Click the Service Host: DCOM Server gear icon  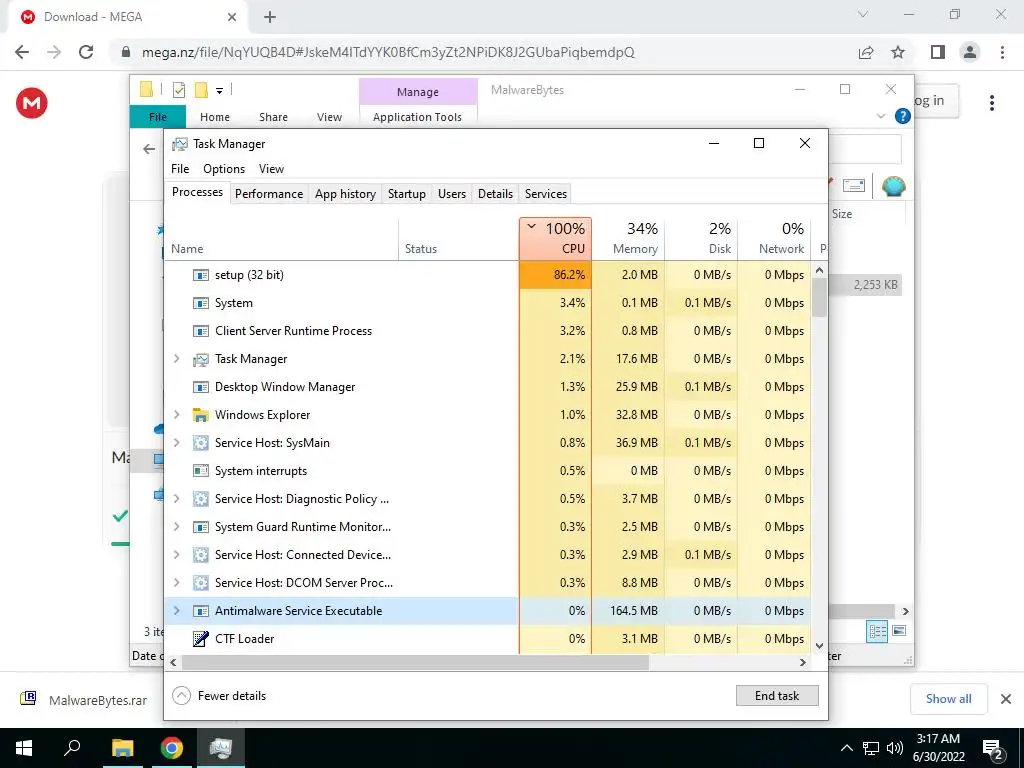click(200, 583)
